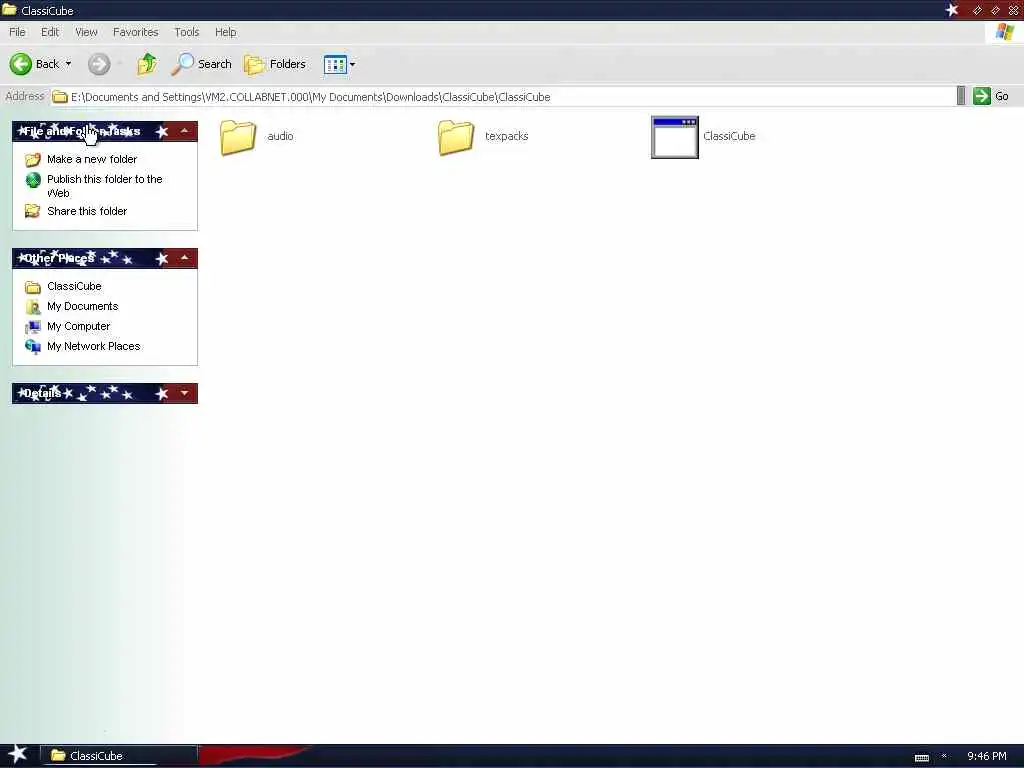Select the ClassiCube application icon
Image resolution: width=1024 pixels, height=768 pixels.
point(675,137)
